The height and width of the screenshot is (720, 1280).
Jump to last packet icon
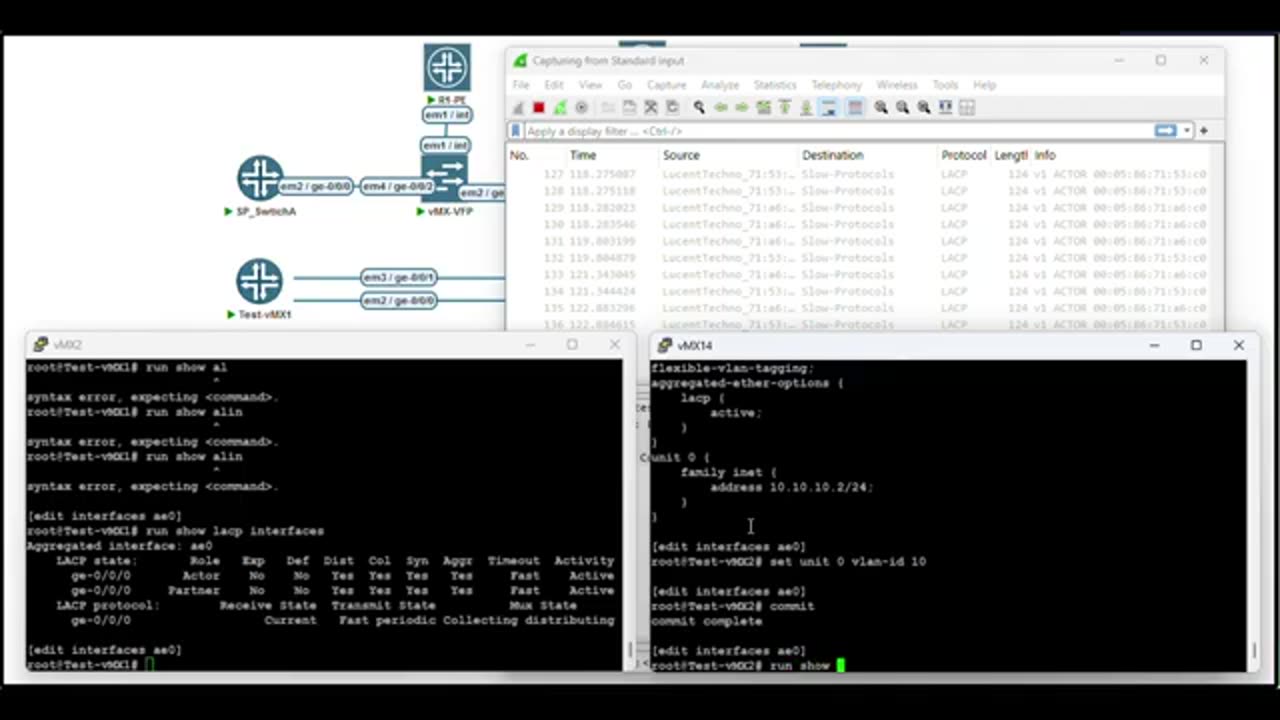806,107
